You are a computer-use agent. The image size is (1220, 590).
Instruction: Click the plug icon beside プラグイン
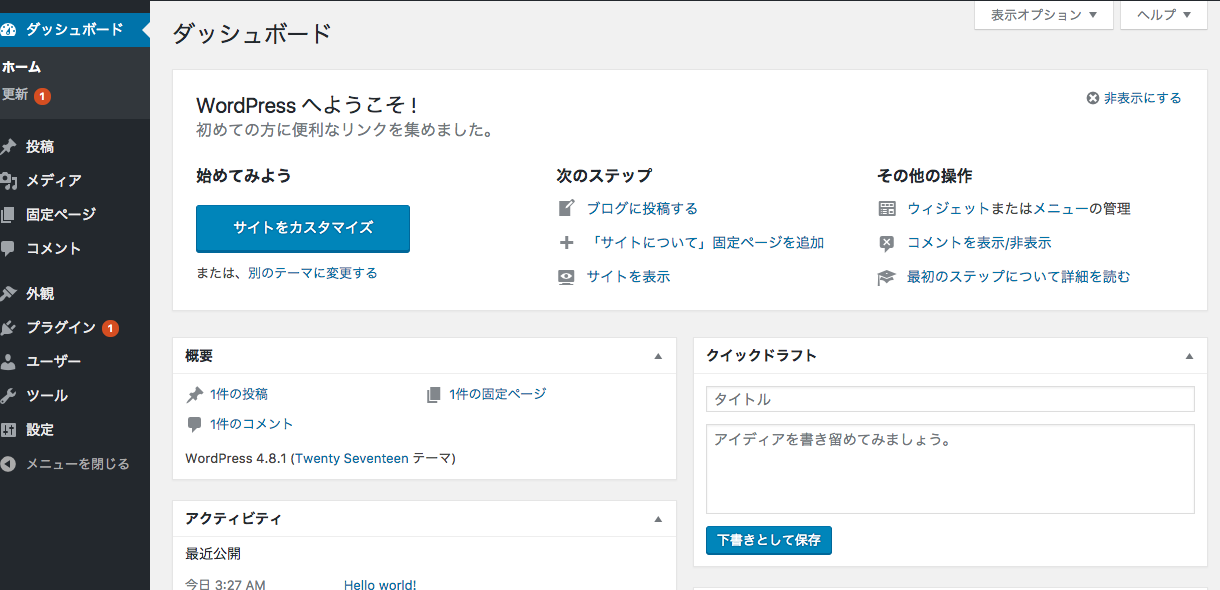[x=8, y=328]
